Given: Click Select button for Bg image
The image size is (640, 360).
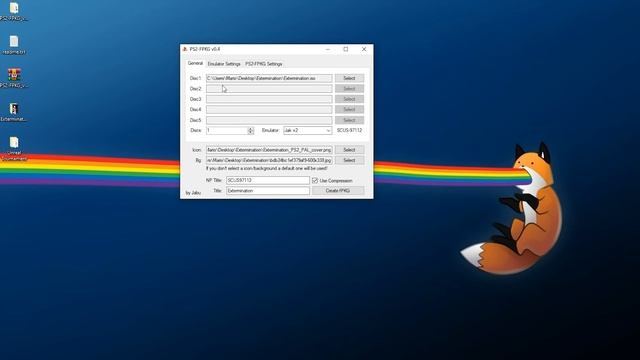Looking at the screenshot, I should tap(349, 160).
